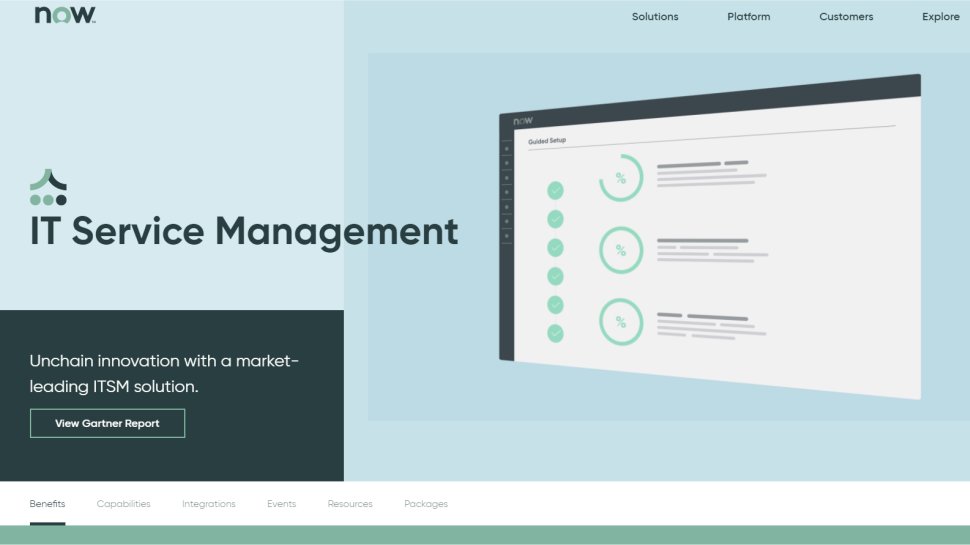Expand the Platform navigation menu
This screenshot has width=970, height=545.
click(748, 17)
